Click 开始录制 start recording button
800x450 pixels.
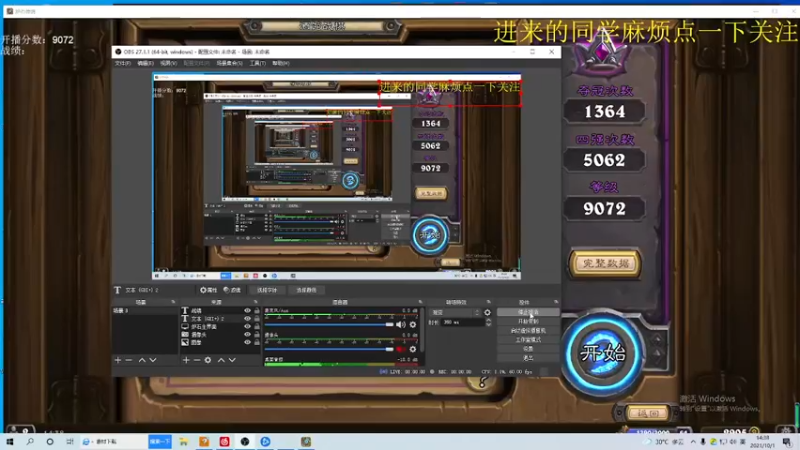[x=528, y=321]
